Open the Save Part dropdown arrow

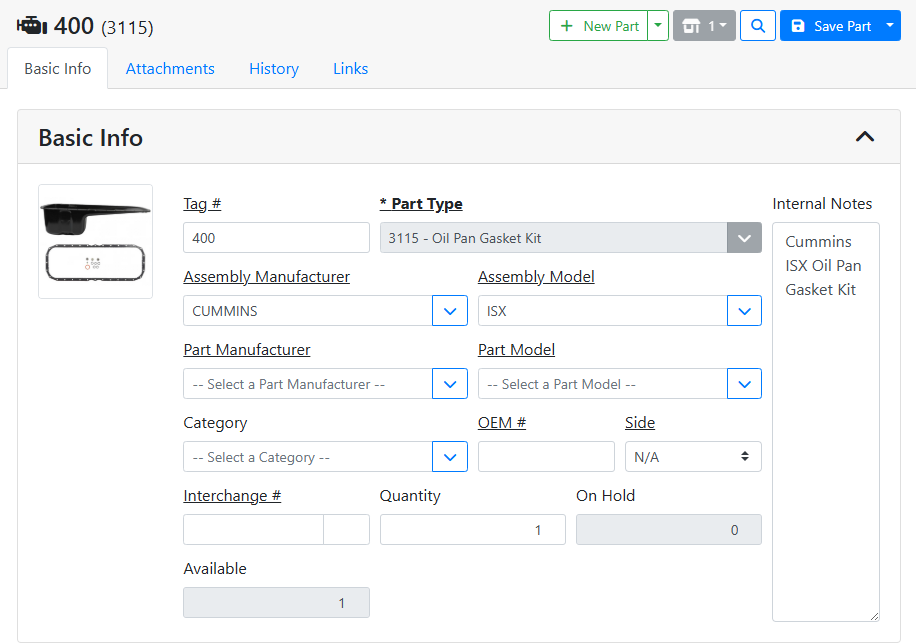click(x=891, y=26)
